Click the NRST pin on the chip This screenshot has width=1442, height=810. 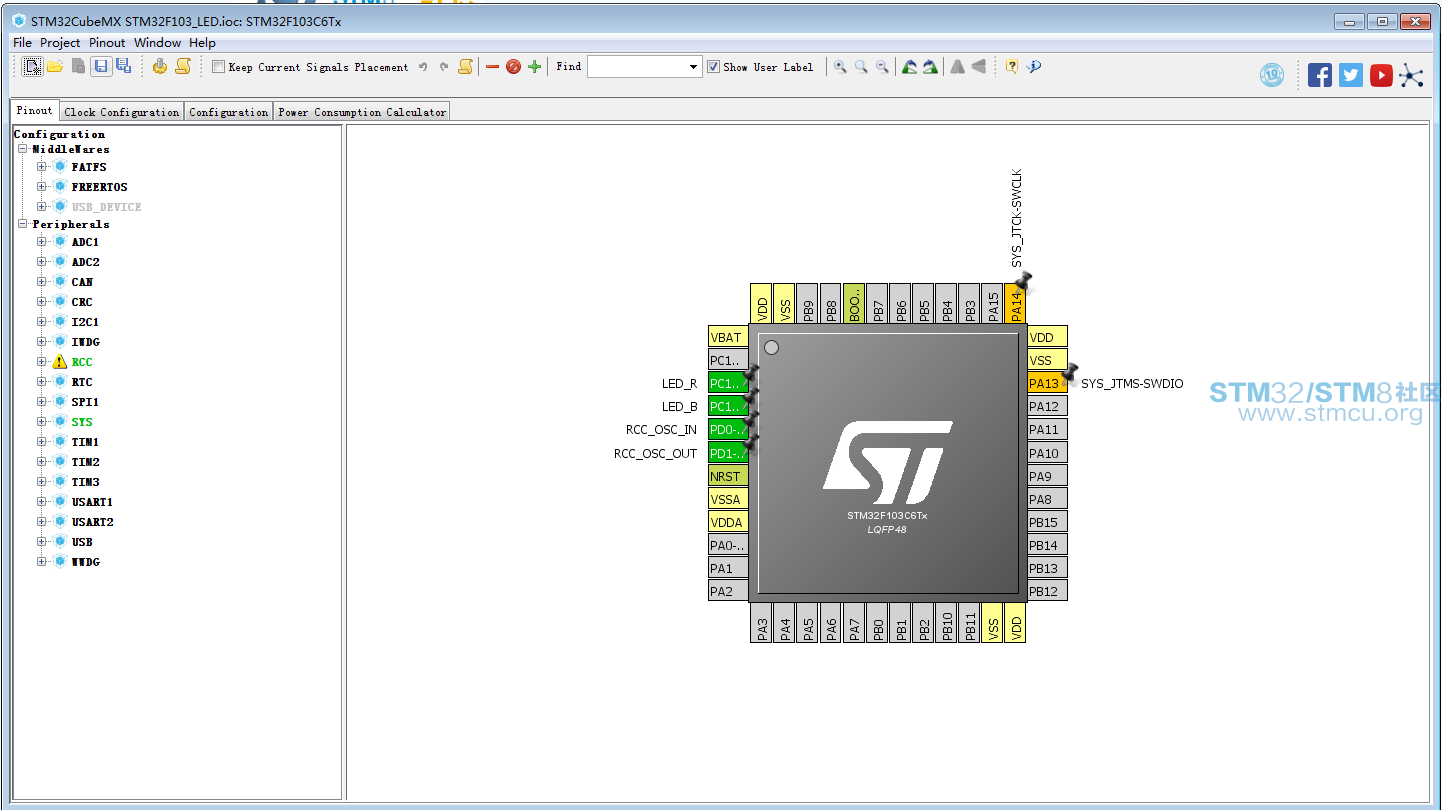tap(728, 476)
